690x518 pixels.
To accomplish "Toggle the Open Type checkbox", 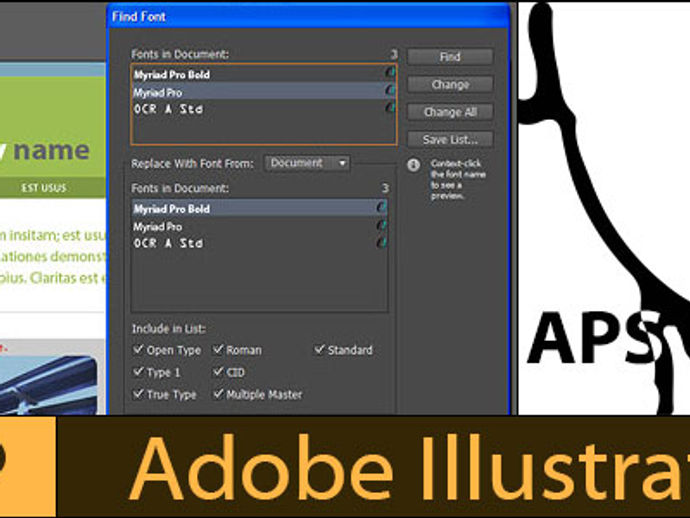I will (x=138, y=349).
